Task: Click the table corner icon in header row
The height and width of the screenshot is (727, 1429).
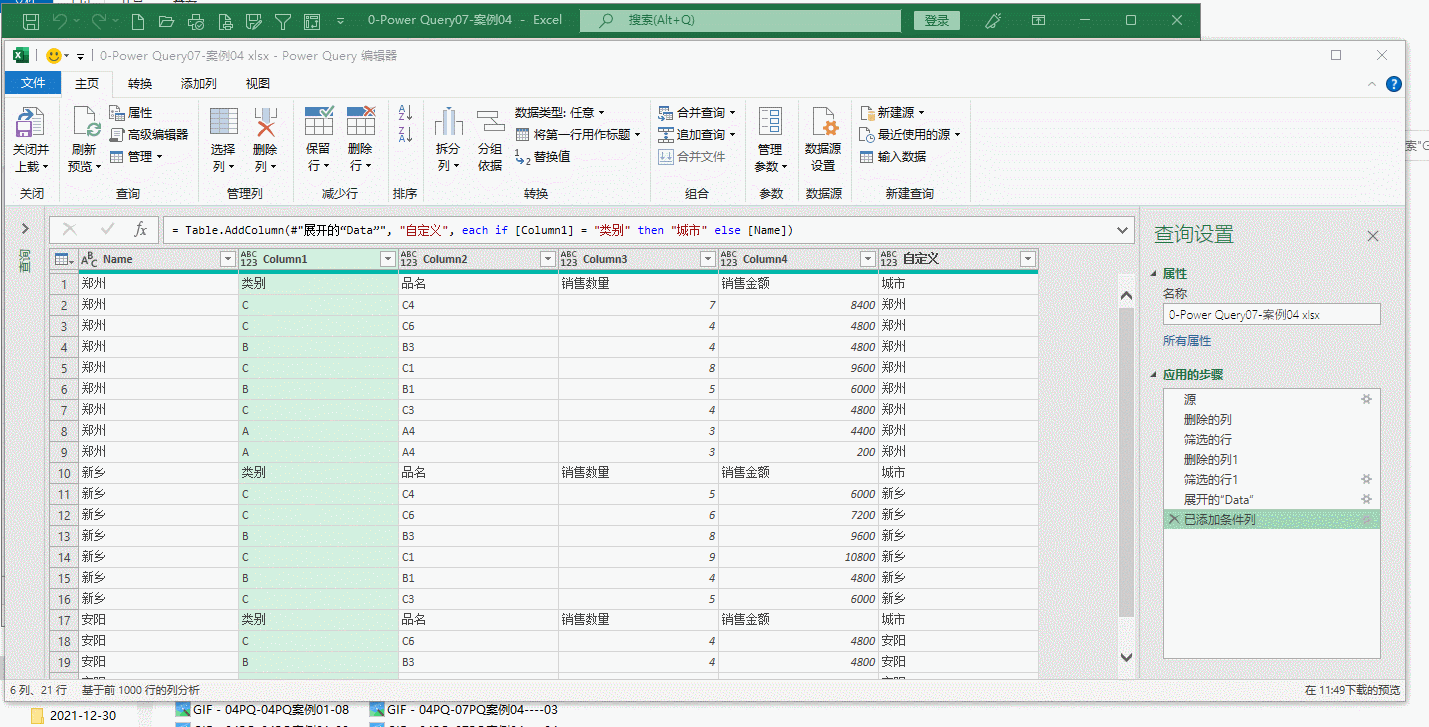Action: coord(63,259)
